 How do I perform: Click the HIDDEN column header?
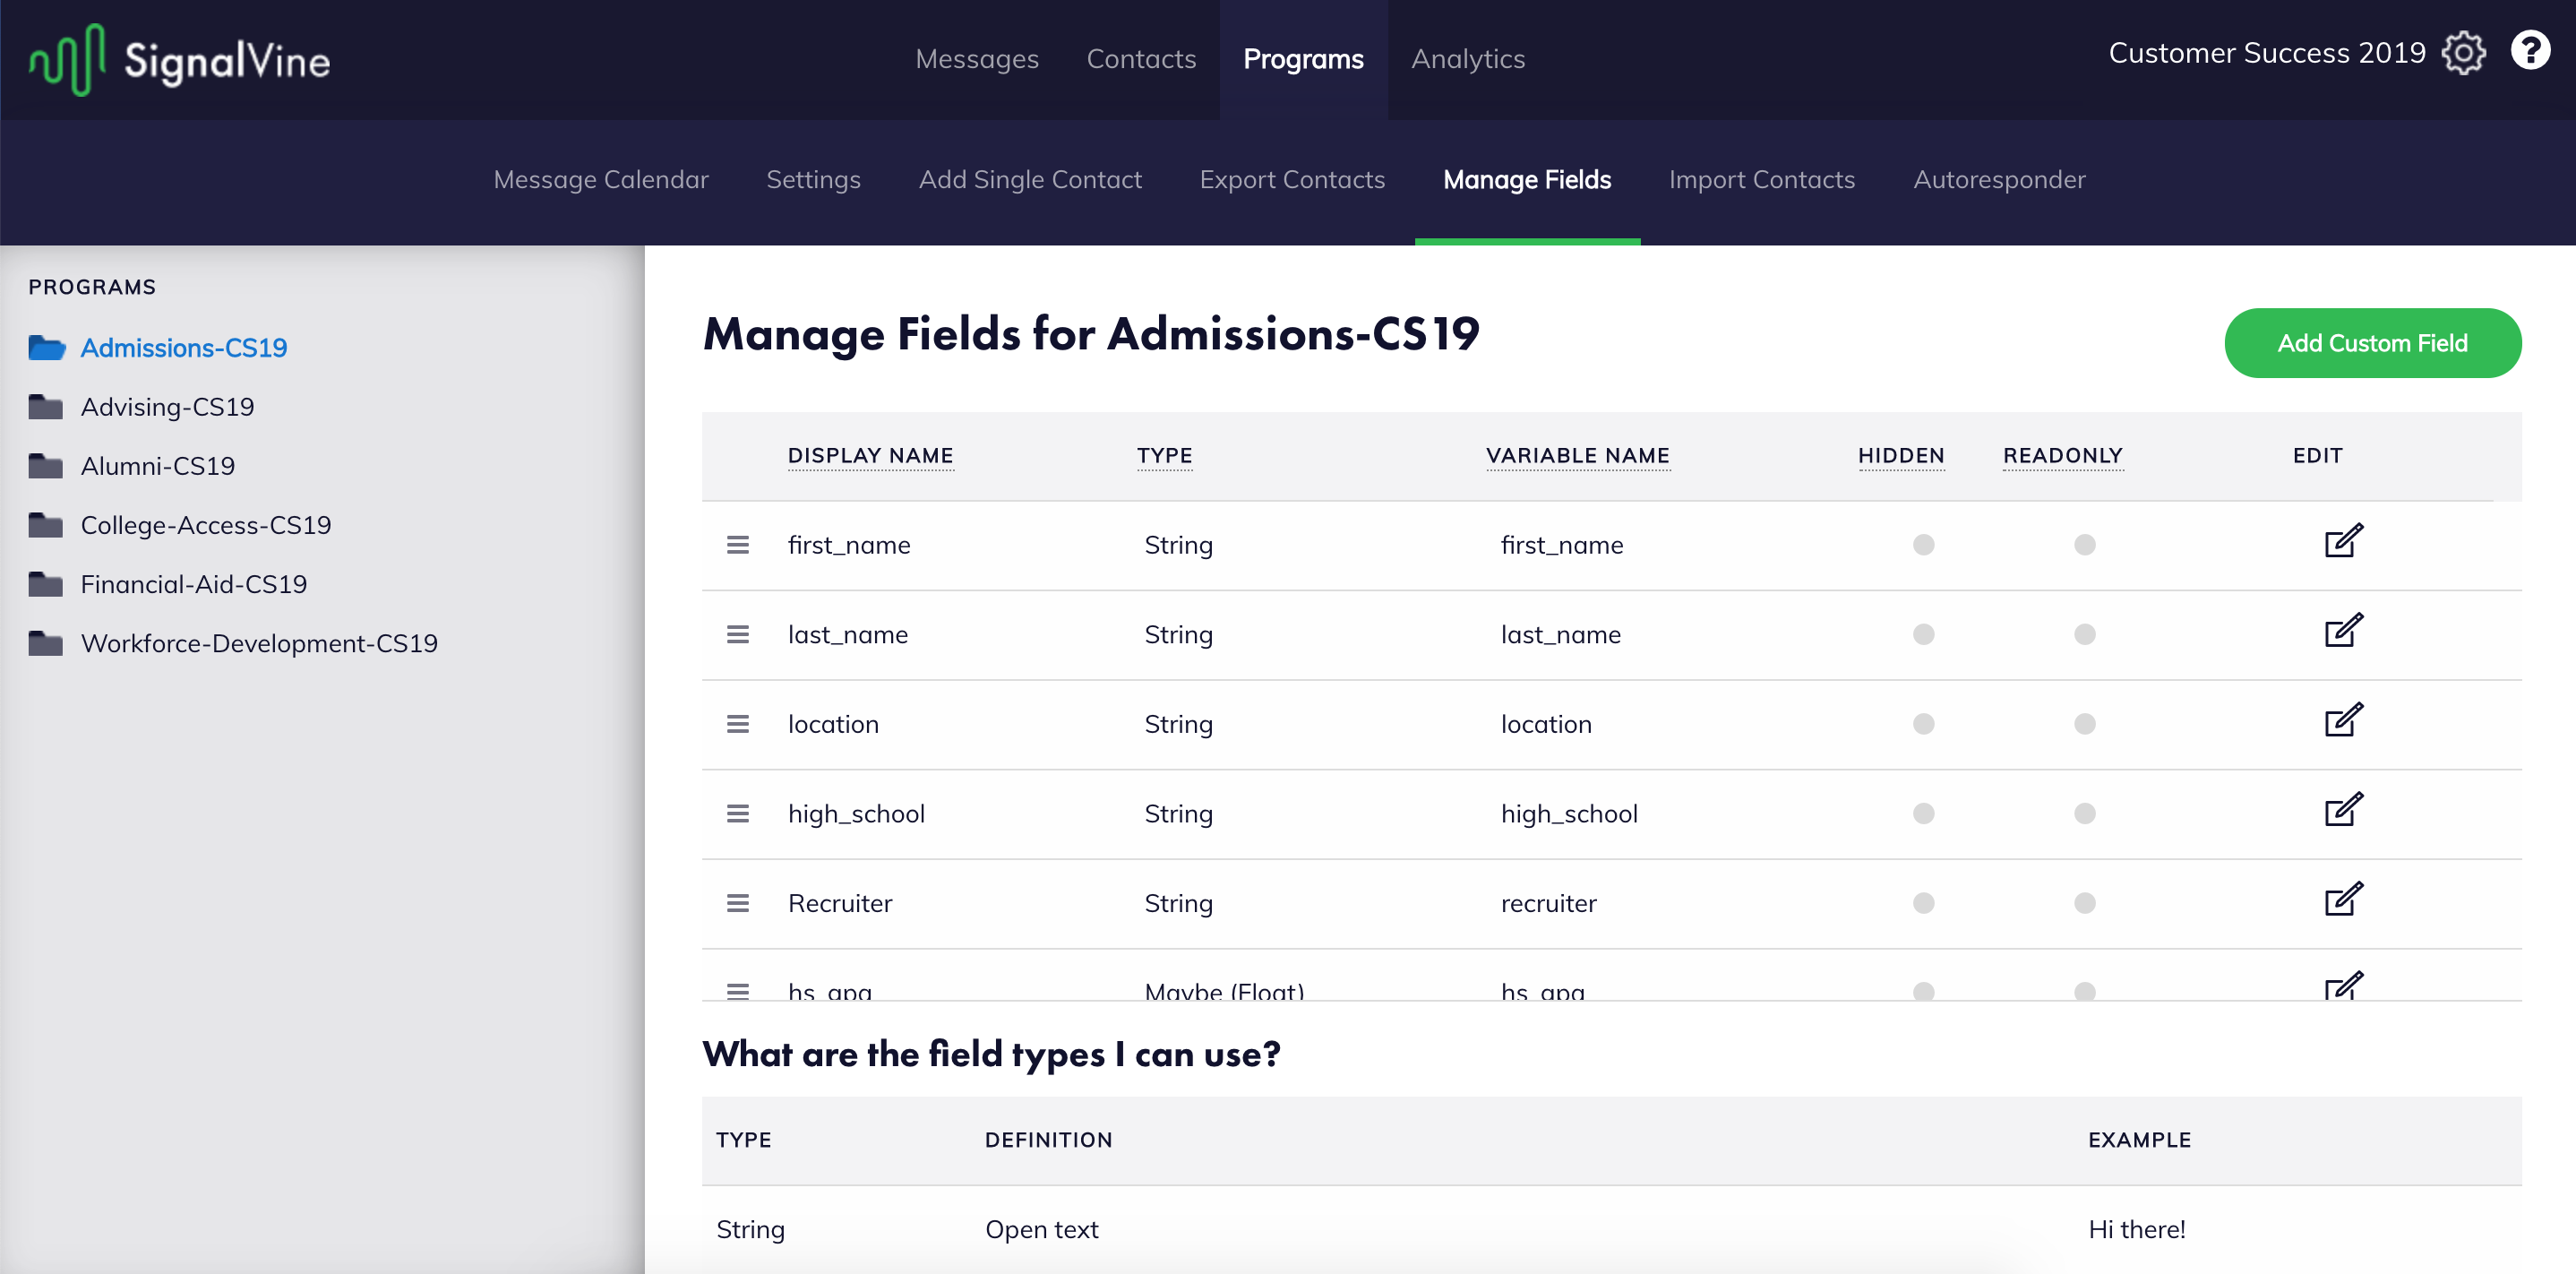coord(1901,455)
